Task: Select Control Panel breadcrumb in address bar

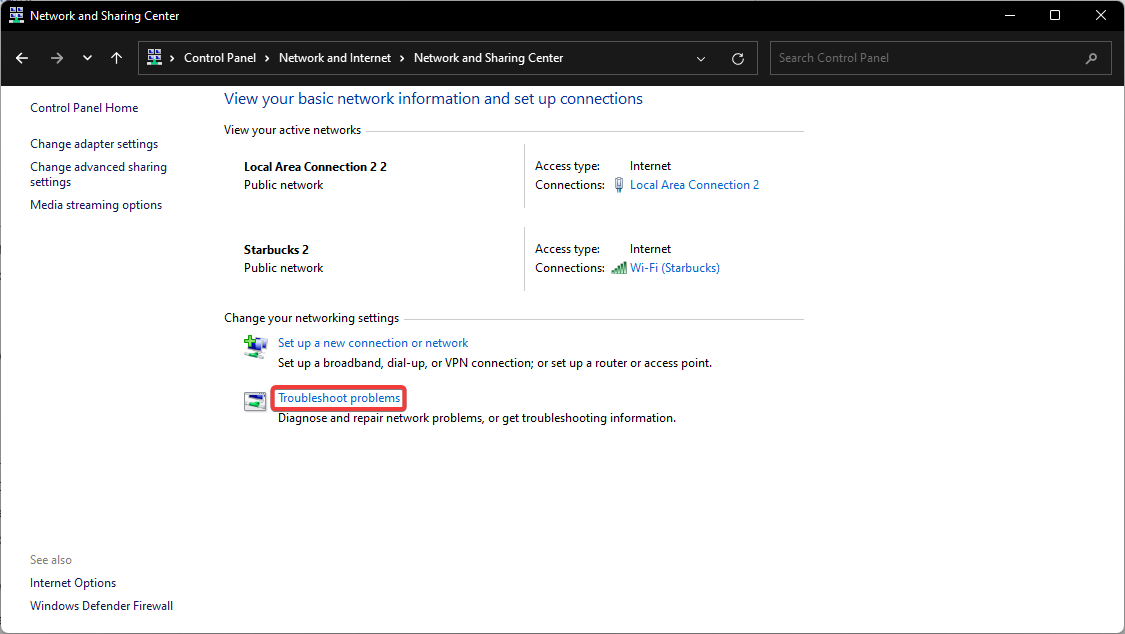Action: click(220, 58)
